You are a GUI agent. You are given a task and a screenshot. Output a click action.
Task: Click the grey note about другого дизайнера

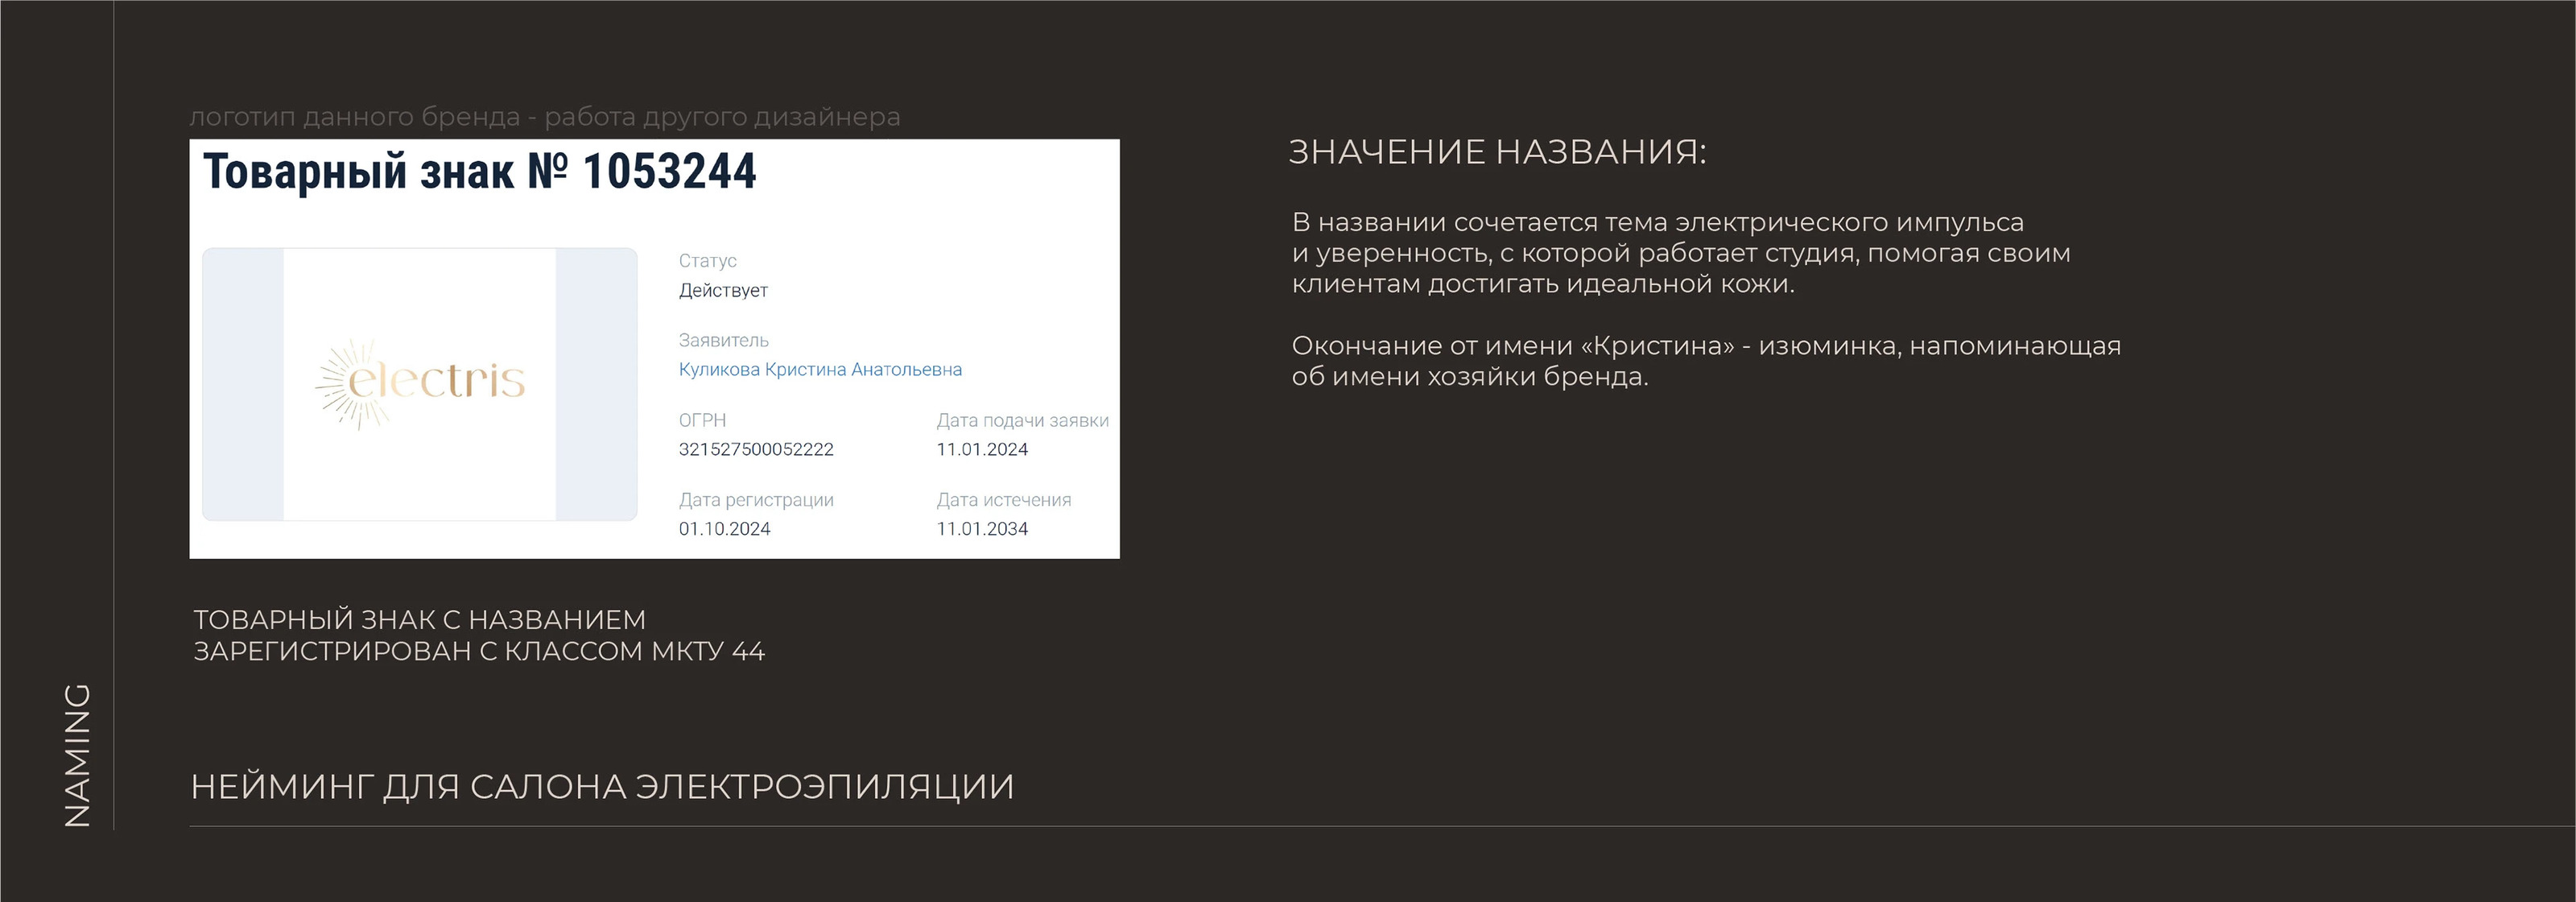coord(545,117)
